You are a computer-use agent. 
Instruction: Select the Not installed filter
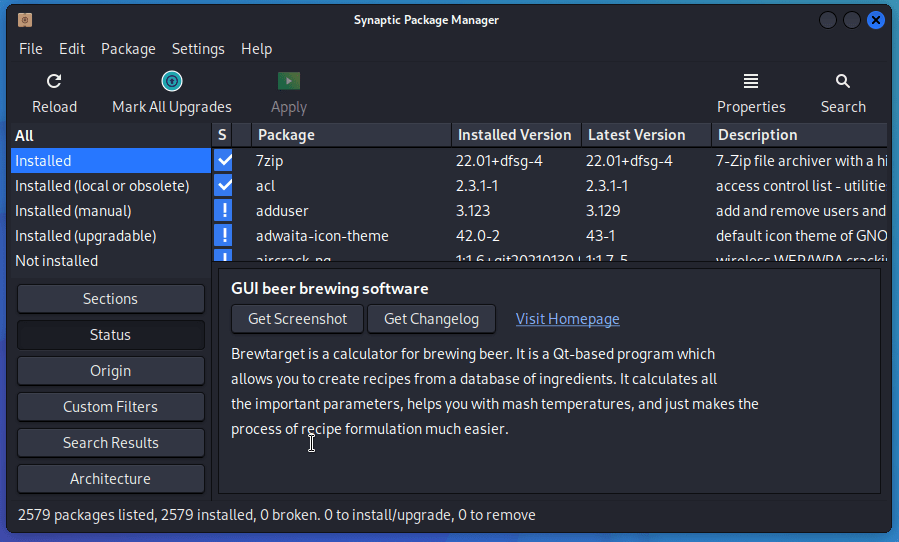(57, 261)
